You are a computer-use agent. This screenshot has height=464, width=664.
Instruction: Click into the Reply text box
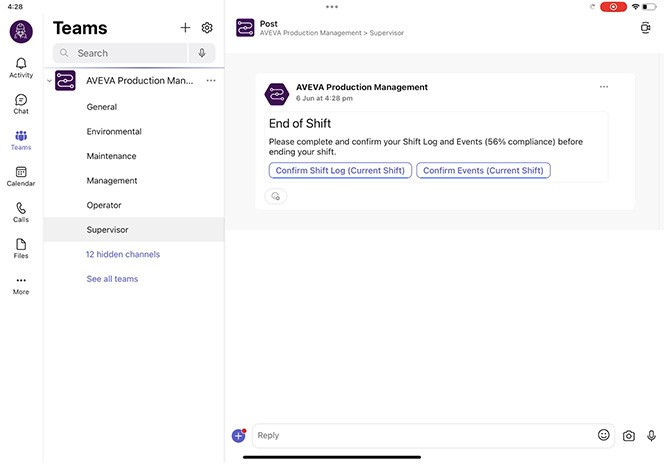(x=423, y=435)
